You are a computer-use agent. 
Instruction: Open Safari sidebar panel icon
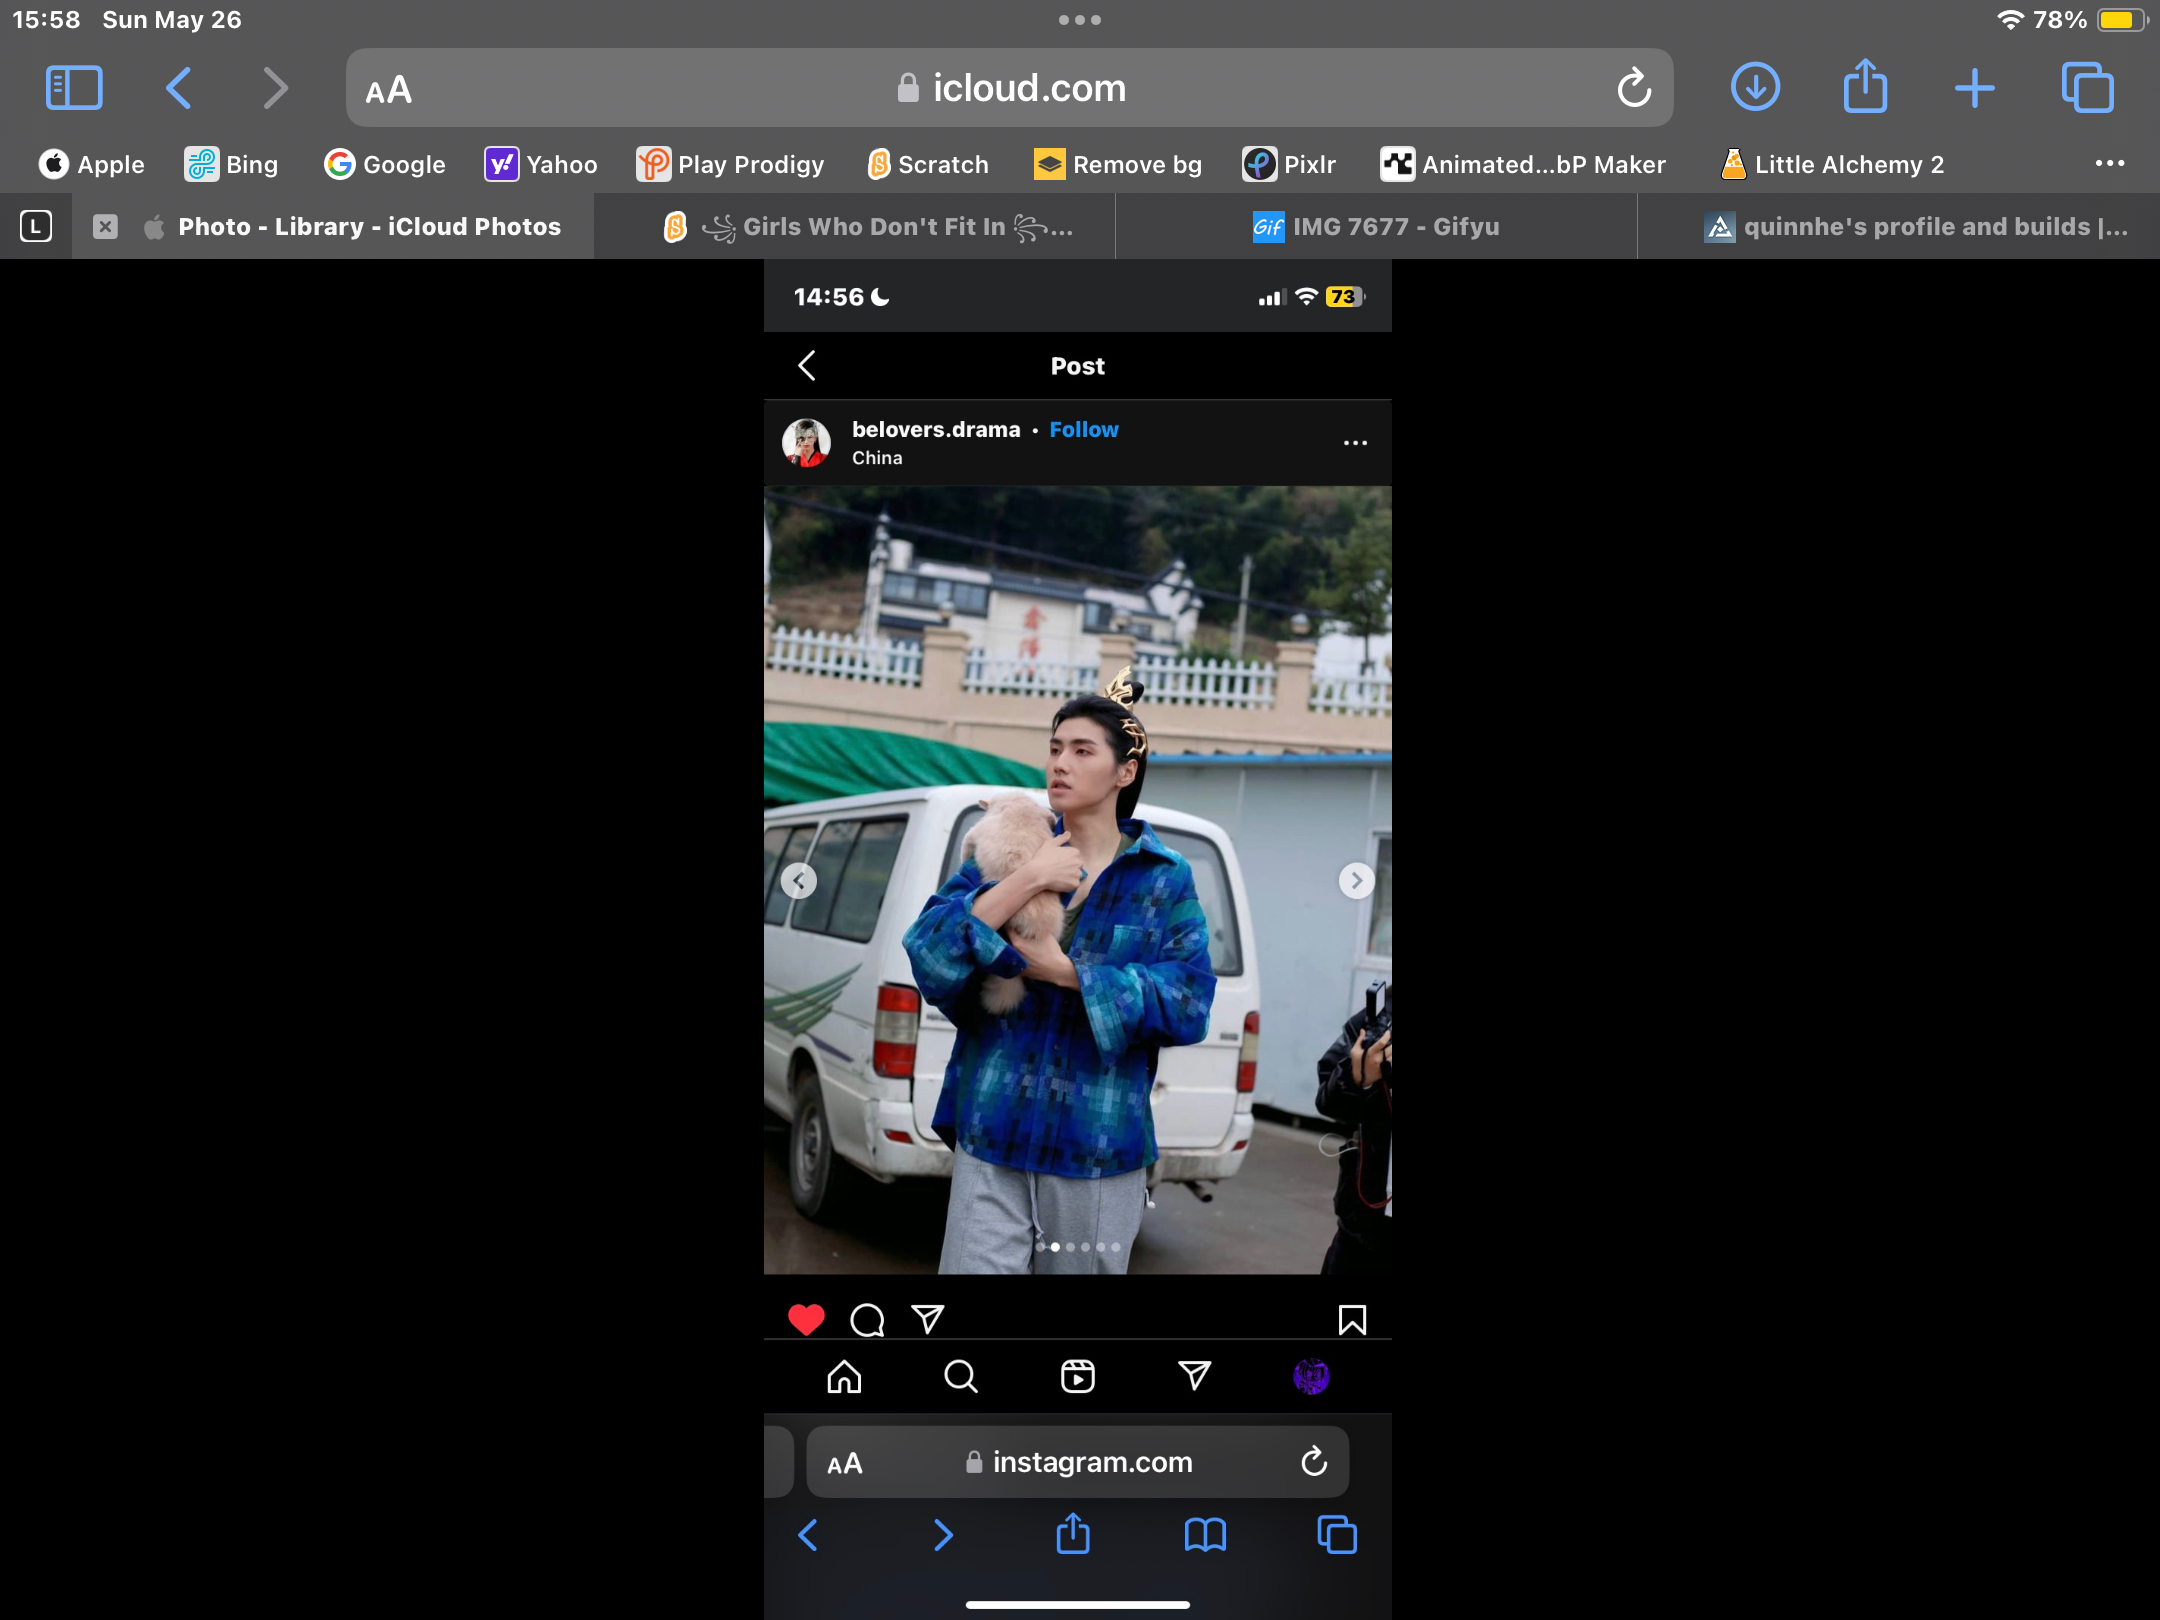pyautogui.click(x=74, y=88)
